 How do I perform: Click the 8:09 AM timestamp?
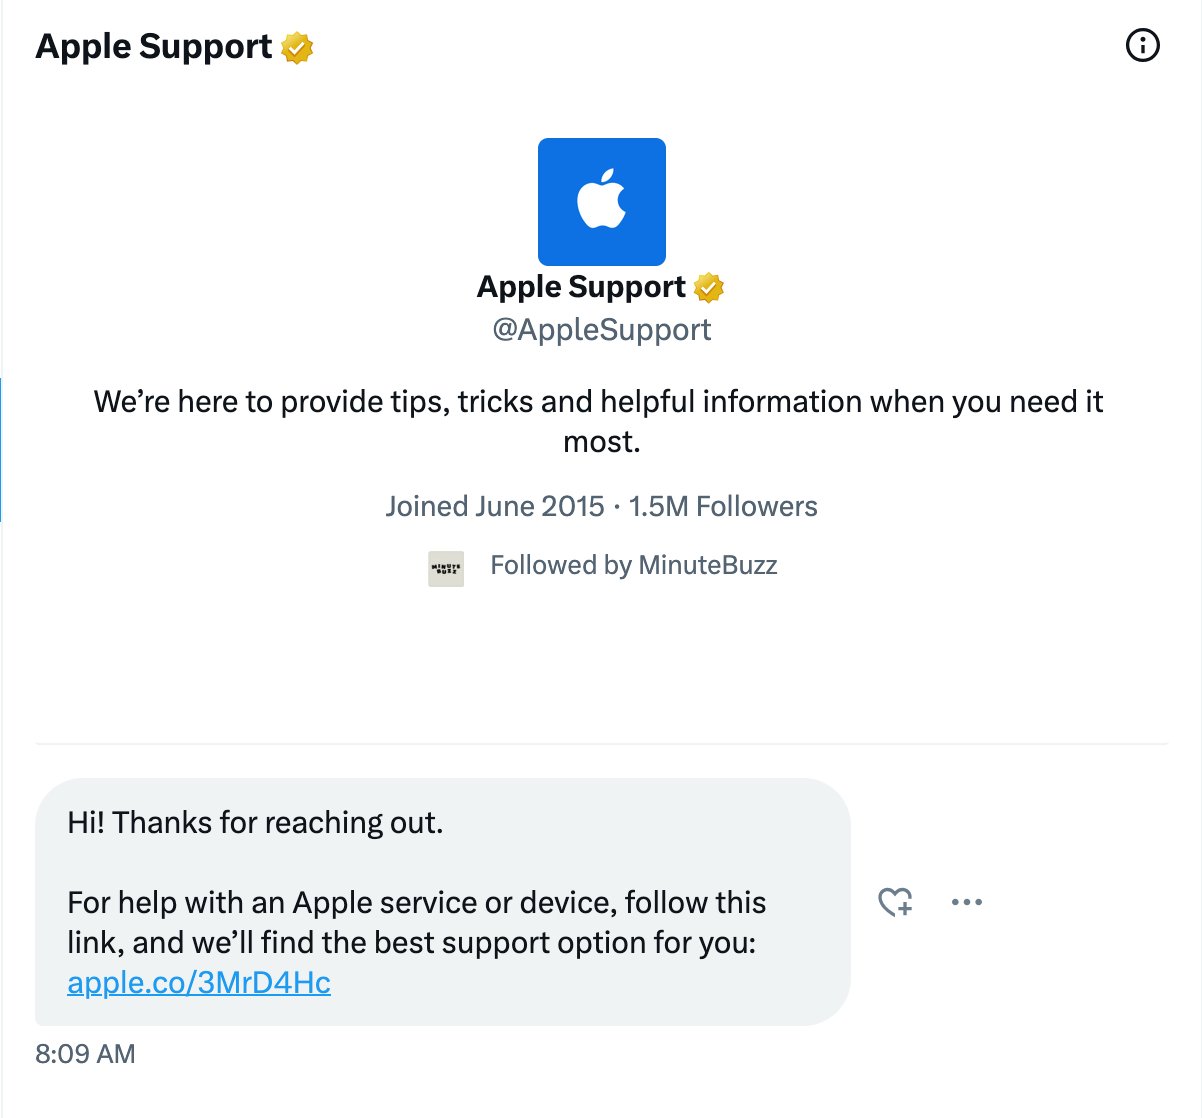pos(84,1053)
